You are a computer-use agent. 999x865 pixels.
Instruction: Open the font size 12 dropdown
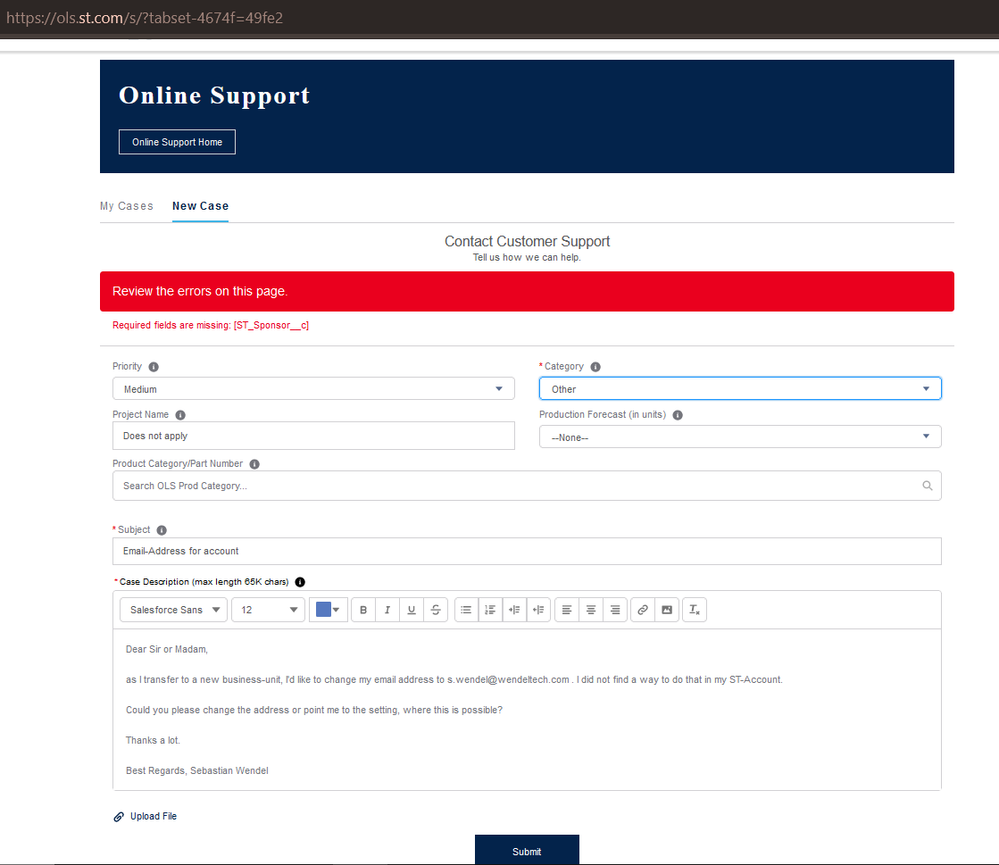click(x=268, y=610)
